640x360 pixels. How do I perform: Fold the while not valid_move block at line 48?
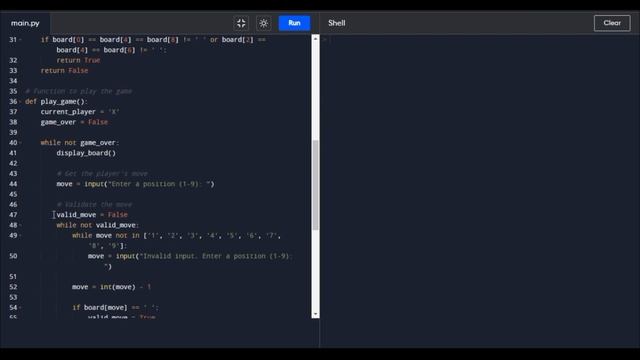tap(20, 225)
